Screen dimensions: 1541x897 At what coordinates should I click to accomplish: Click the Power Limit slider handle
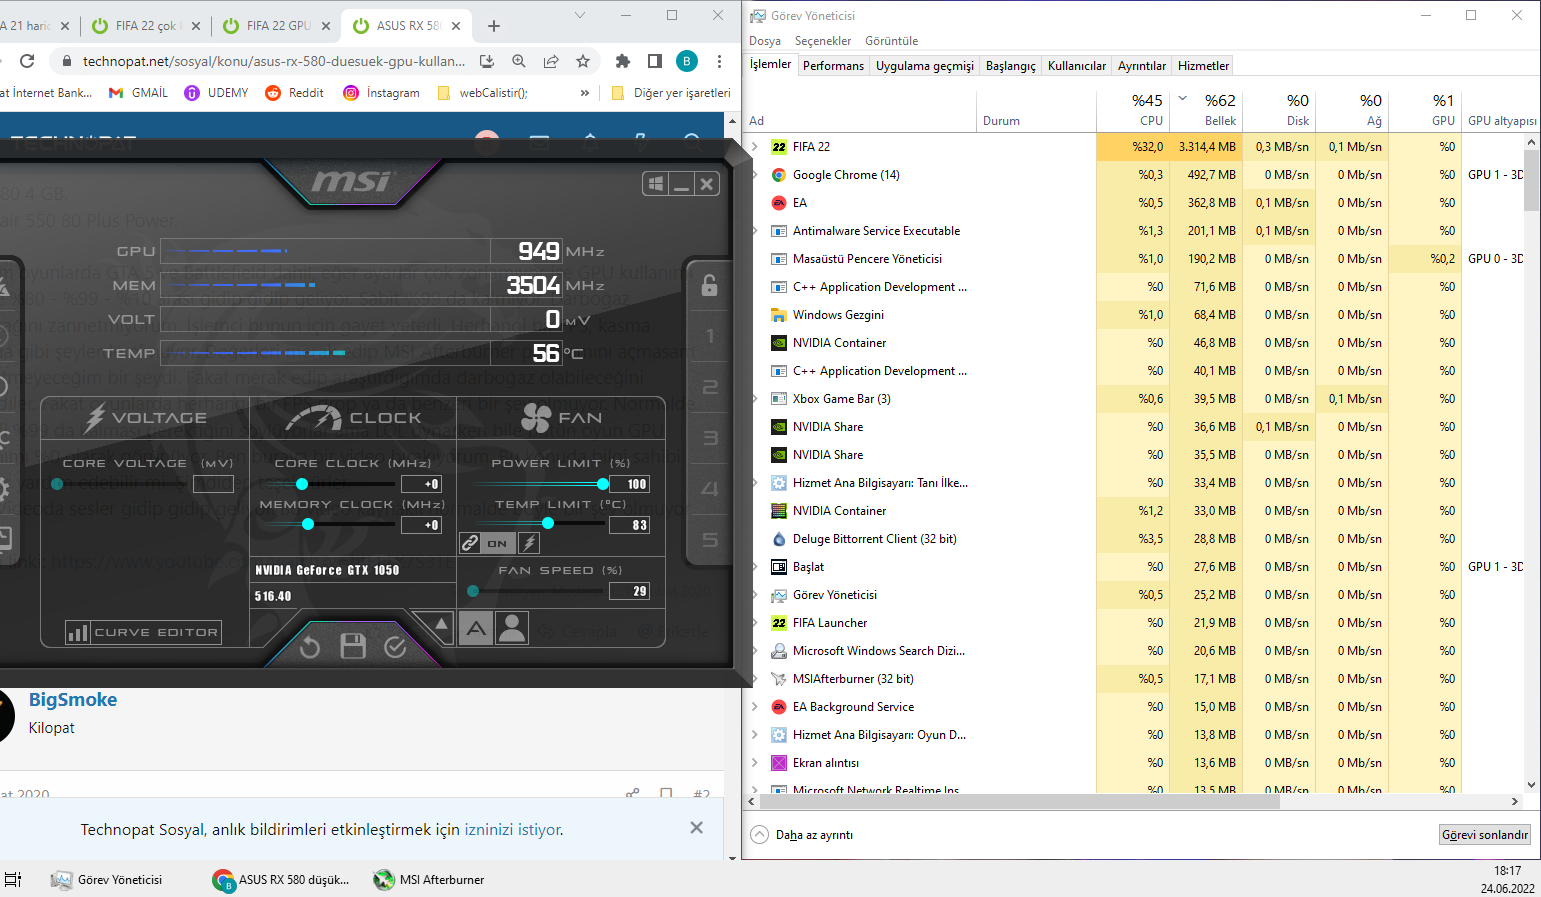603,484
